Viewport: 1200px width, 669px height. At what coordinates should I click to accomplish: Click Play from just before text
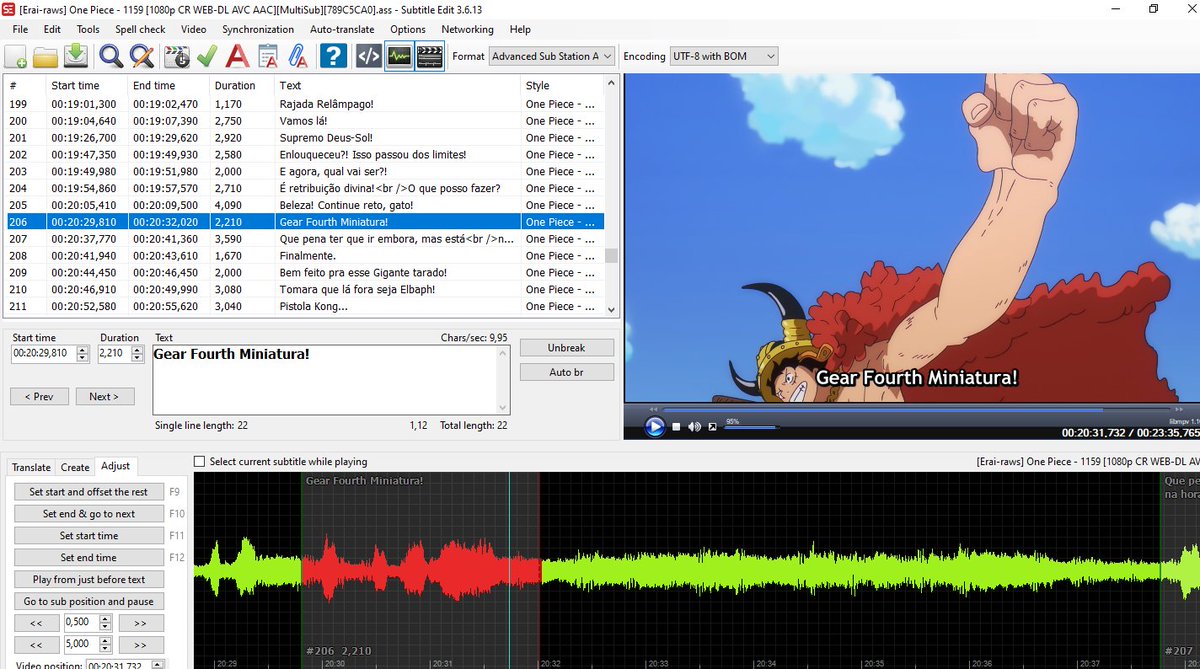pos(88,580)
